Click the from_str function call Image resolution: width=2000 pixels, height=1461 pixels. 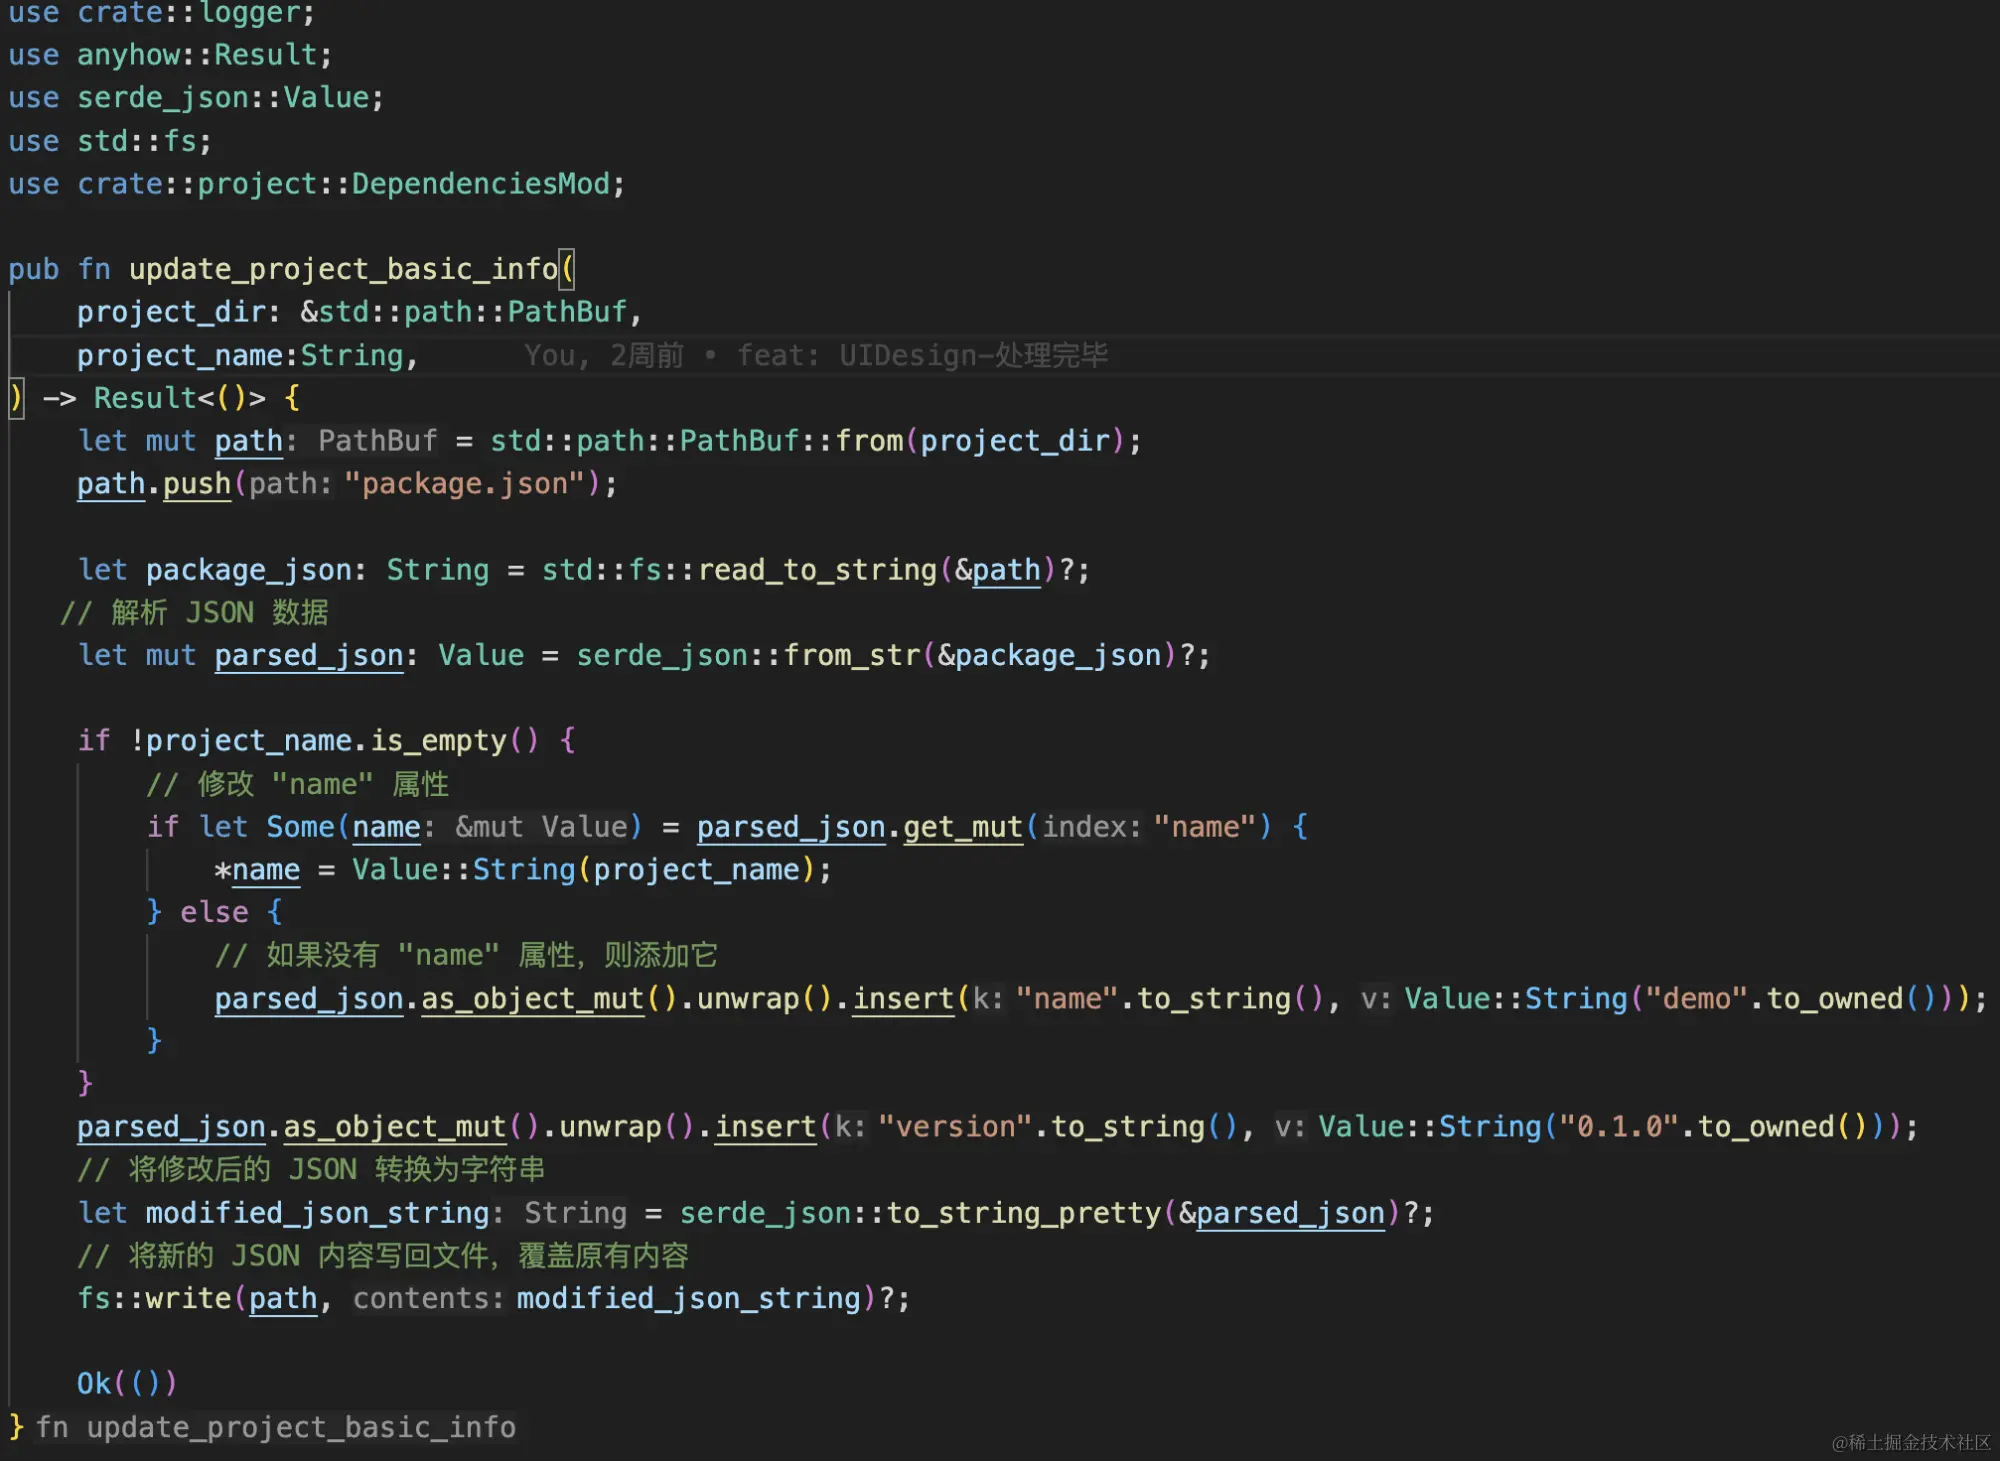click(851, 656)
